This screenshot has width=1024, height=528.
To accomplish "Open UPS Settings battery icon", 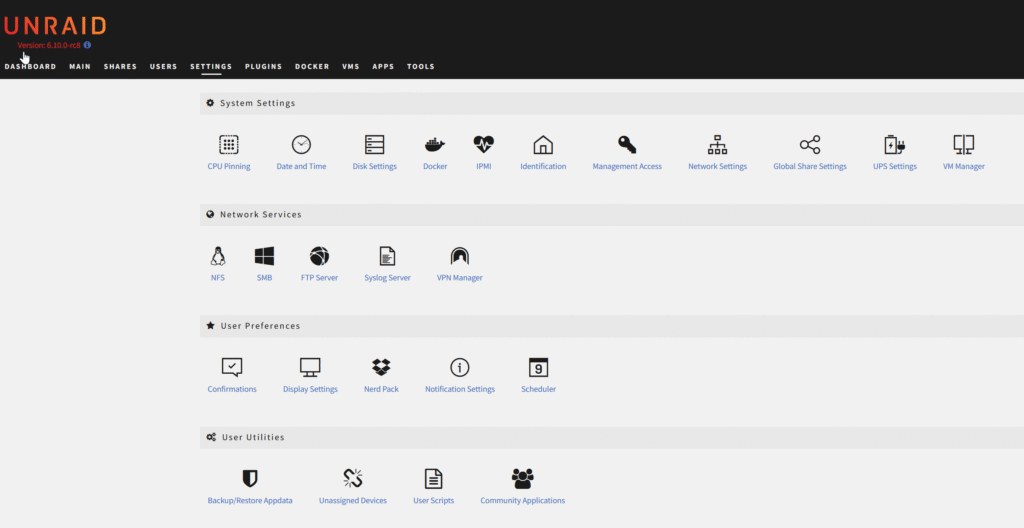I will [x=894, y=145].
